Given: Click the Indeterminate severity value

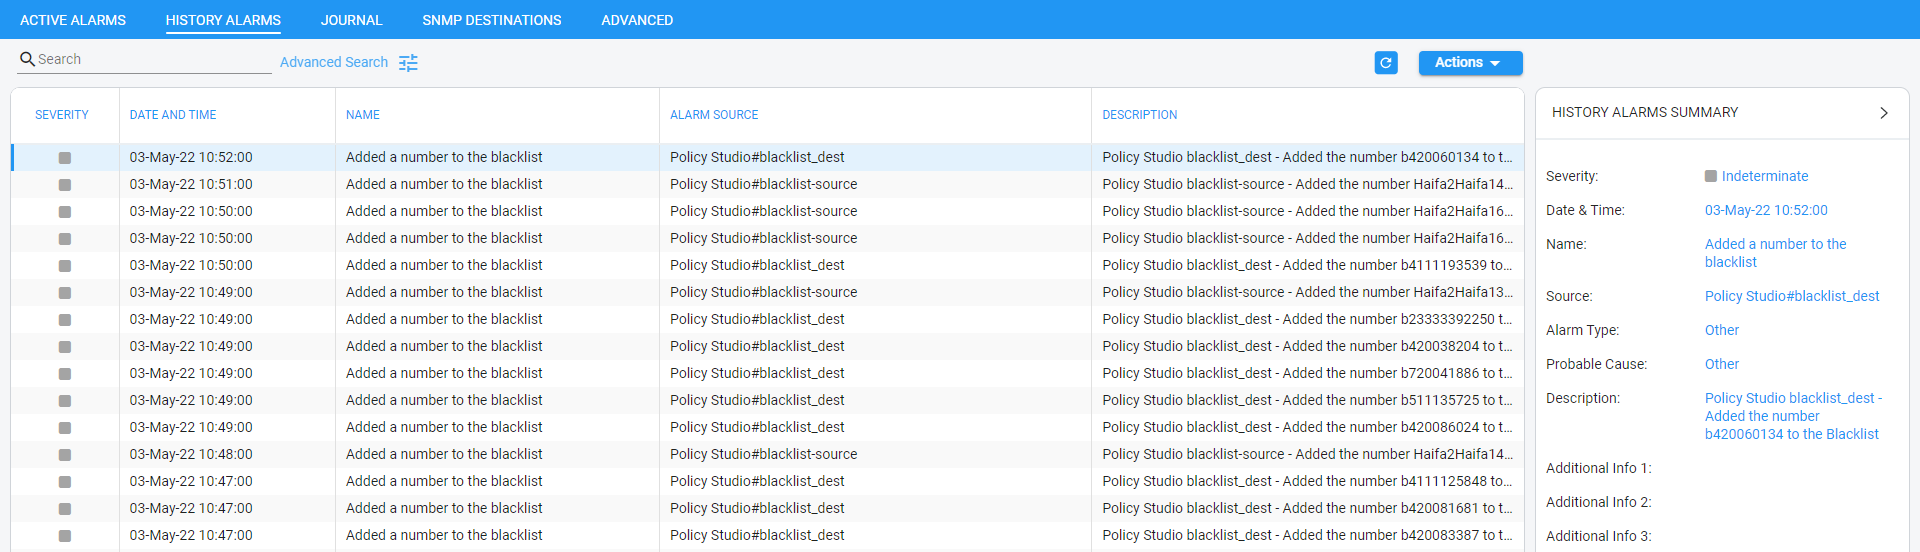Looking at the screenshot, I should tap(1765, 176).
